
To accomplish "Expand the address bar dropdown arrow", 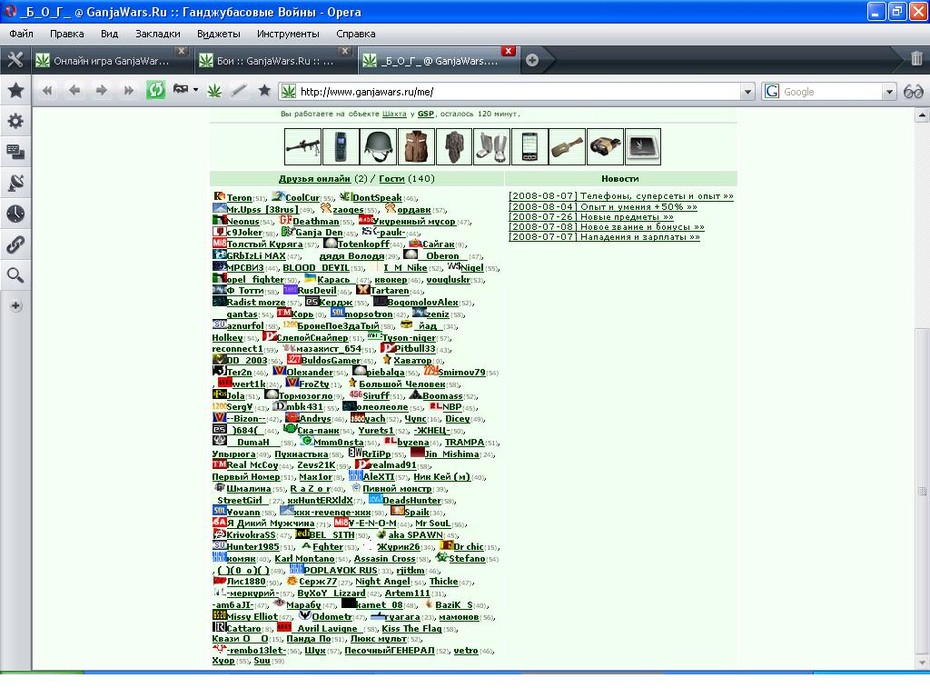I will pos(747,91).
